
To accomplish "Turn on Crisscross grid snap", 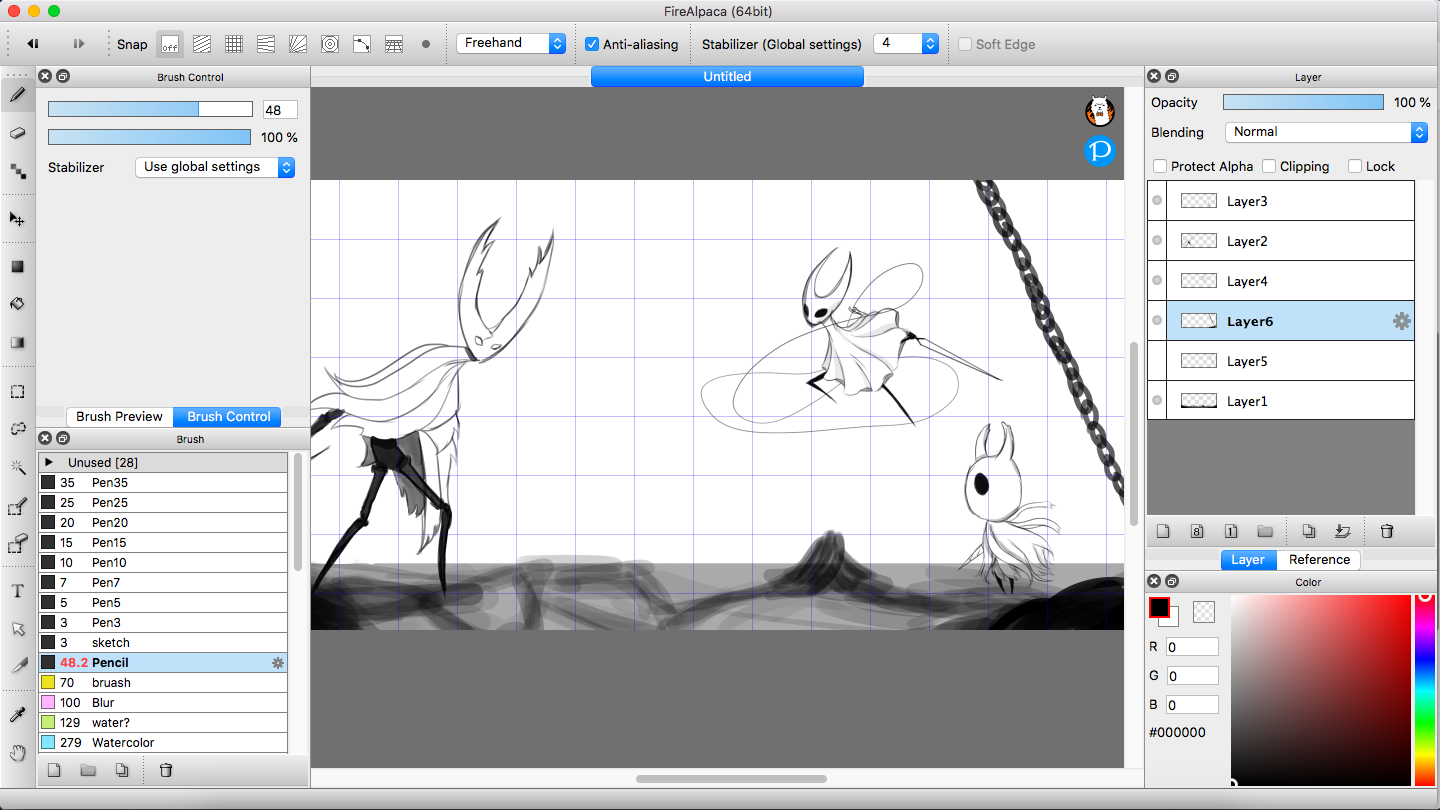I will tap(234, 44).
